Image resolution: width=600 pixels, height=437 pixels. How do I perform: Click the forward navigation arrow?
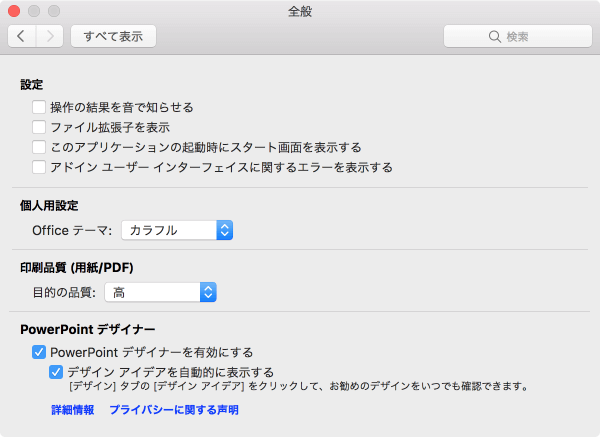point(50,36)
